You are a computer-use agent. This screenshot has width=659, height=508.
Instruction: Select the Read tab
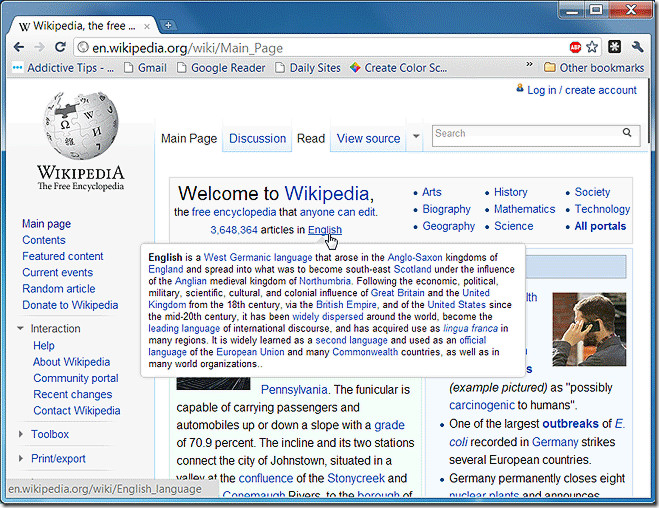tap(311, 138)
